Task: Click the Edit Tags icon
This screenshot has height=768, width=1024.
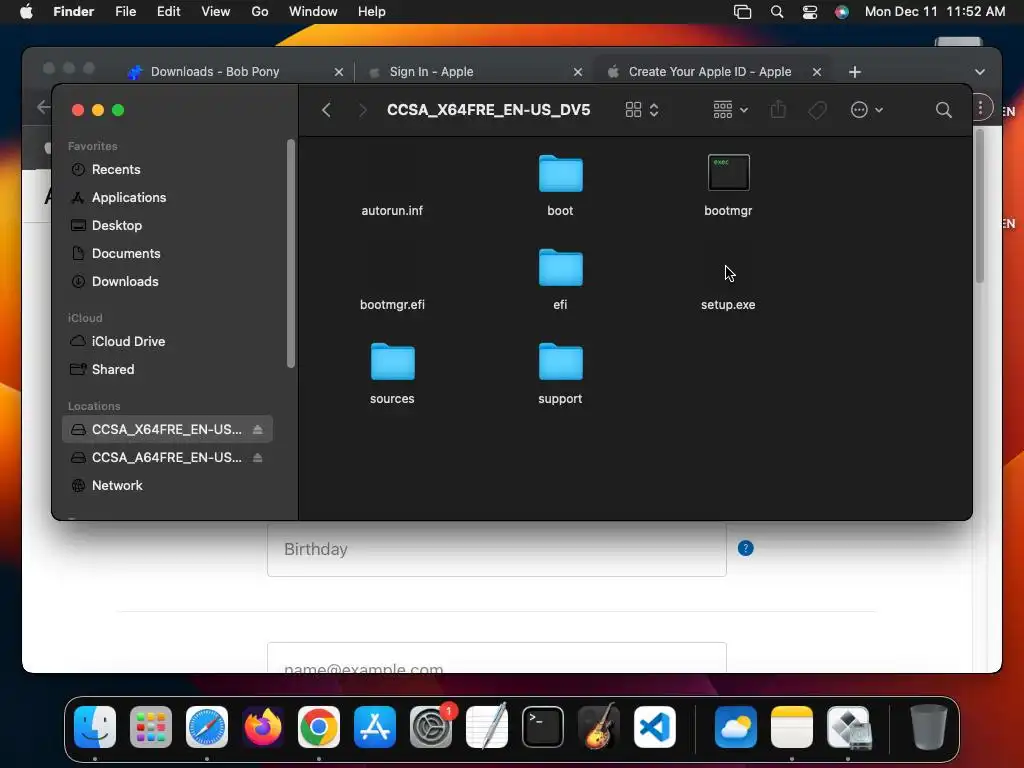Action: pyautogui.click(x=817, y=110)
